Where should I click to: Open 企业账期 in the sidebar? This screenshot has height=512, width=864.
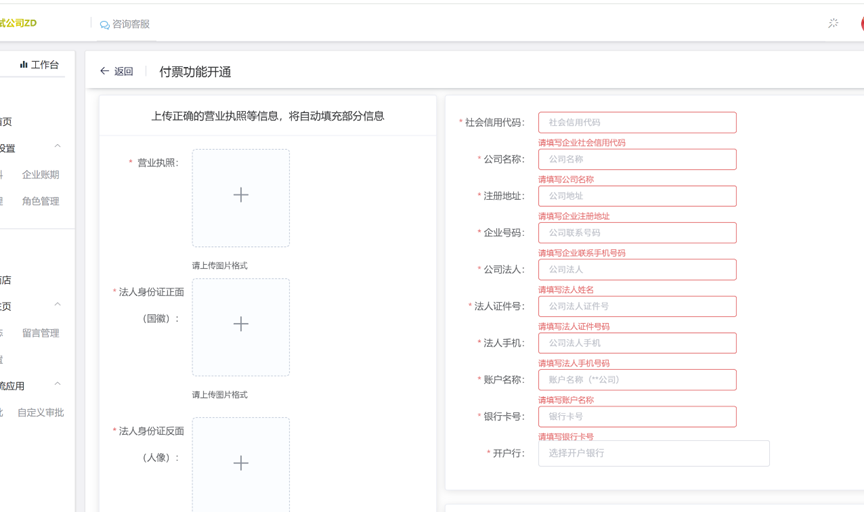[41, 175]
